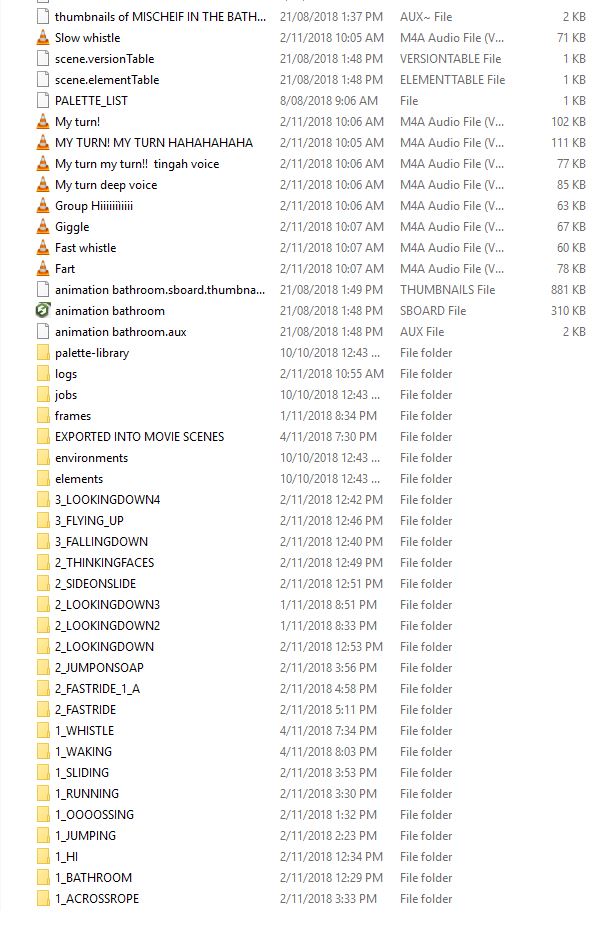Image resolution: width=605 pixels, height=926 pixels.
Task: Click VLC icon beside Fast whistle
Action: (x=43, y=248)
